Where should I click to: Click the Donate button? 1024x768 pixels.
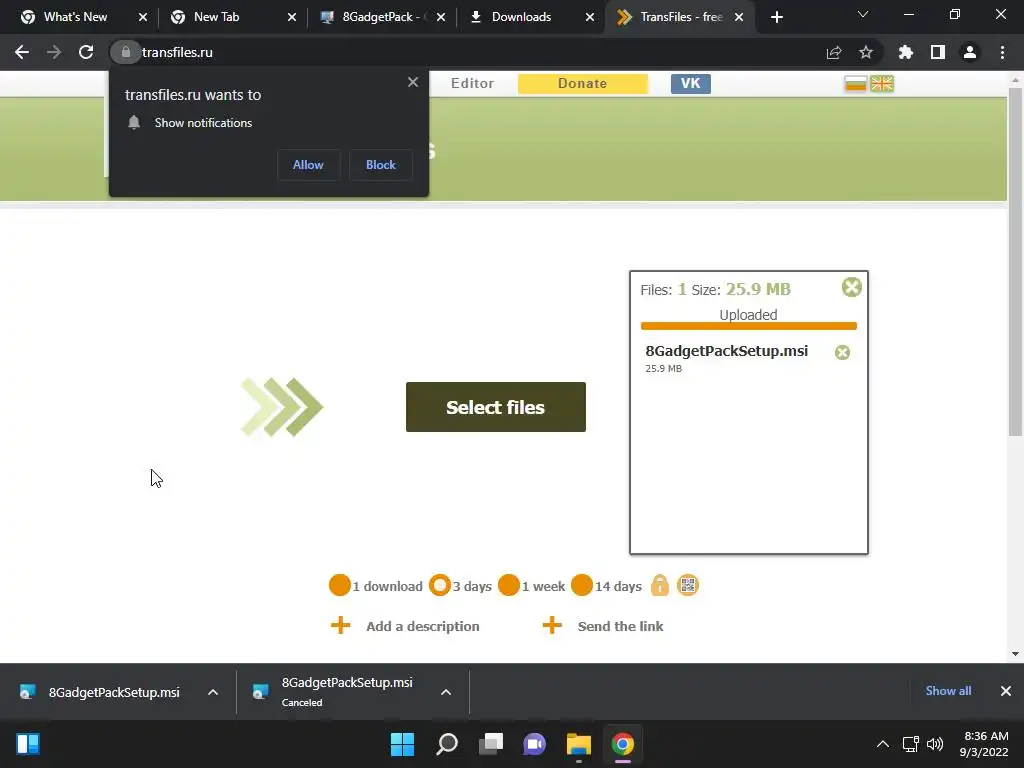(x=583, y=84)
